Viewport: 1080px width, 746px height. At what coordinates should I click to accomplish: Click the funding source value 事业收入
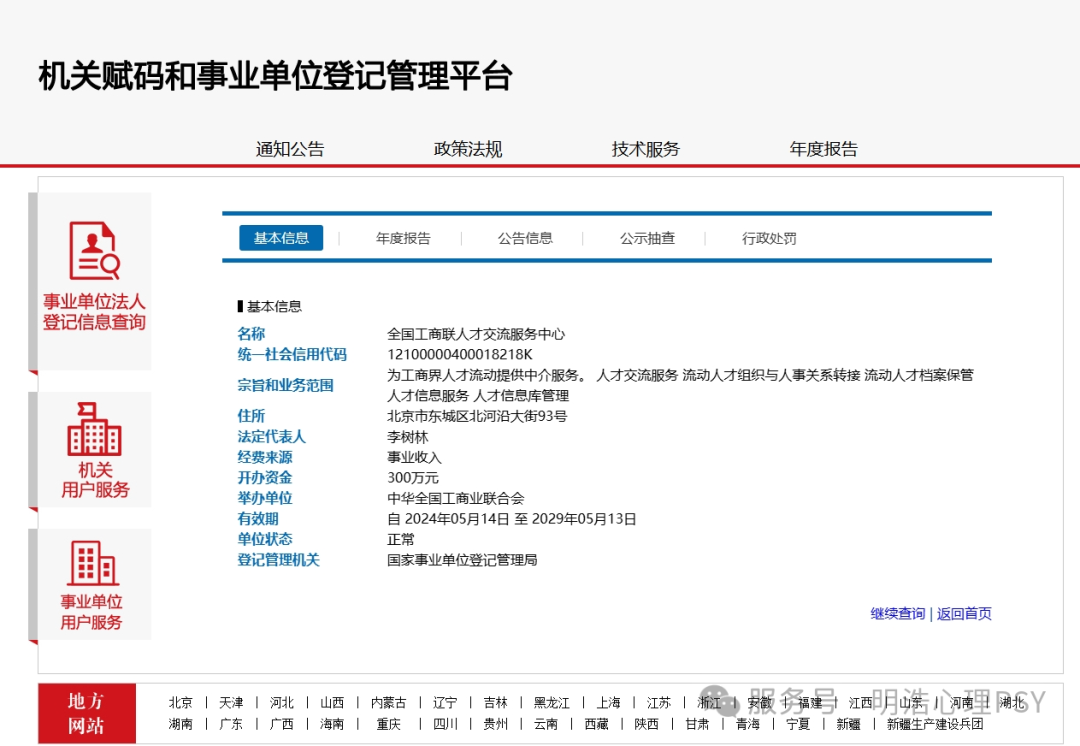[414, 457]
